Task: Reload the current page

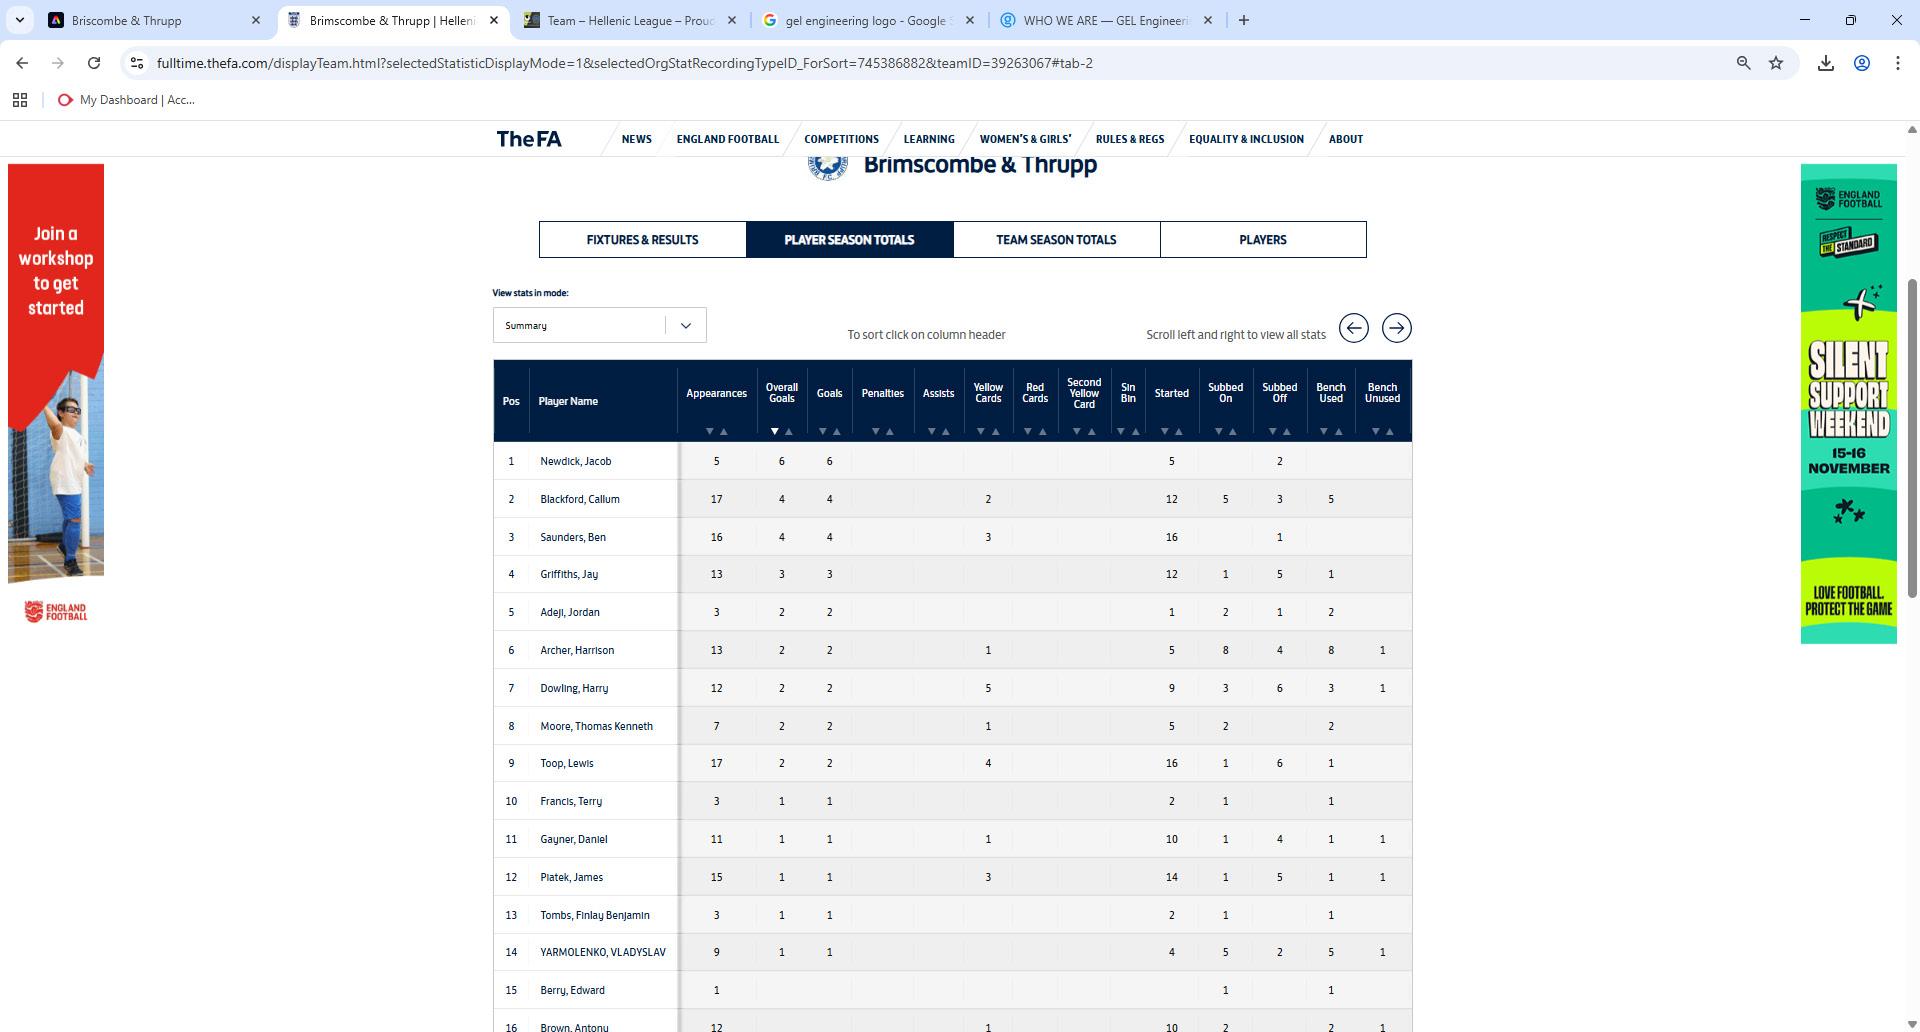Action: [x=94, y=63]
